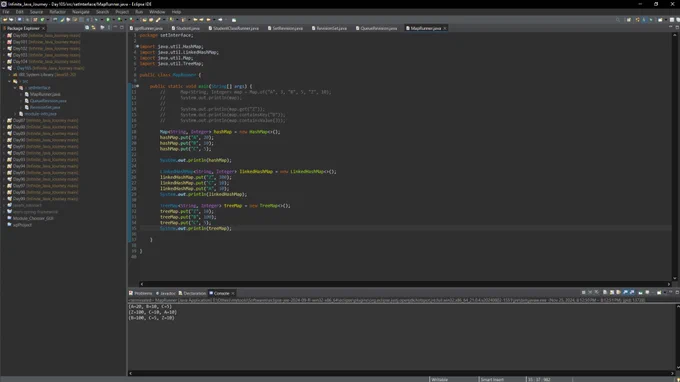Click the editor horizontal scrollbar
The height and width of the screenshot is (382, 680).
[x=405, y=284]
